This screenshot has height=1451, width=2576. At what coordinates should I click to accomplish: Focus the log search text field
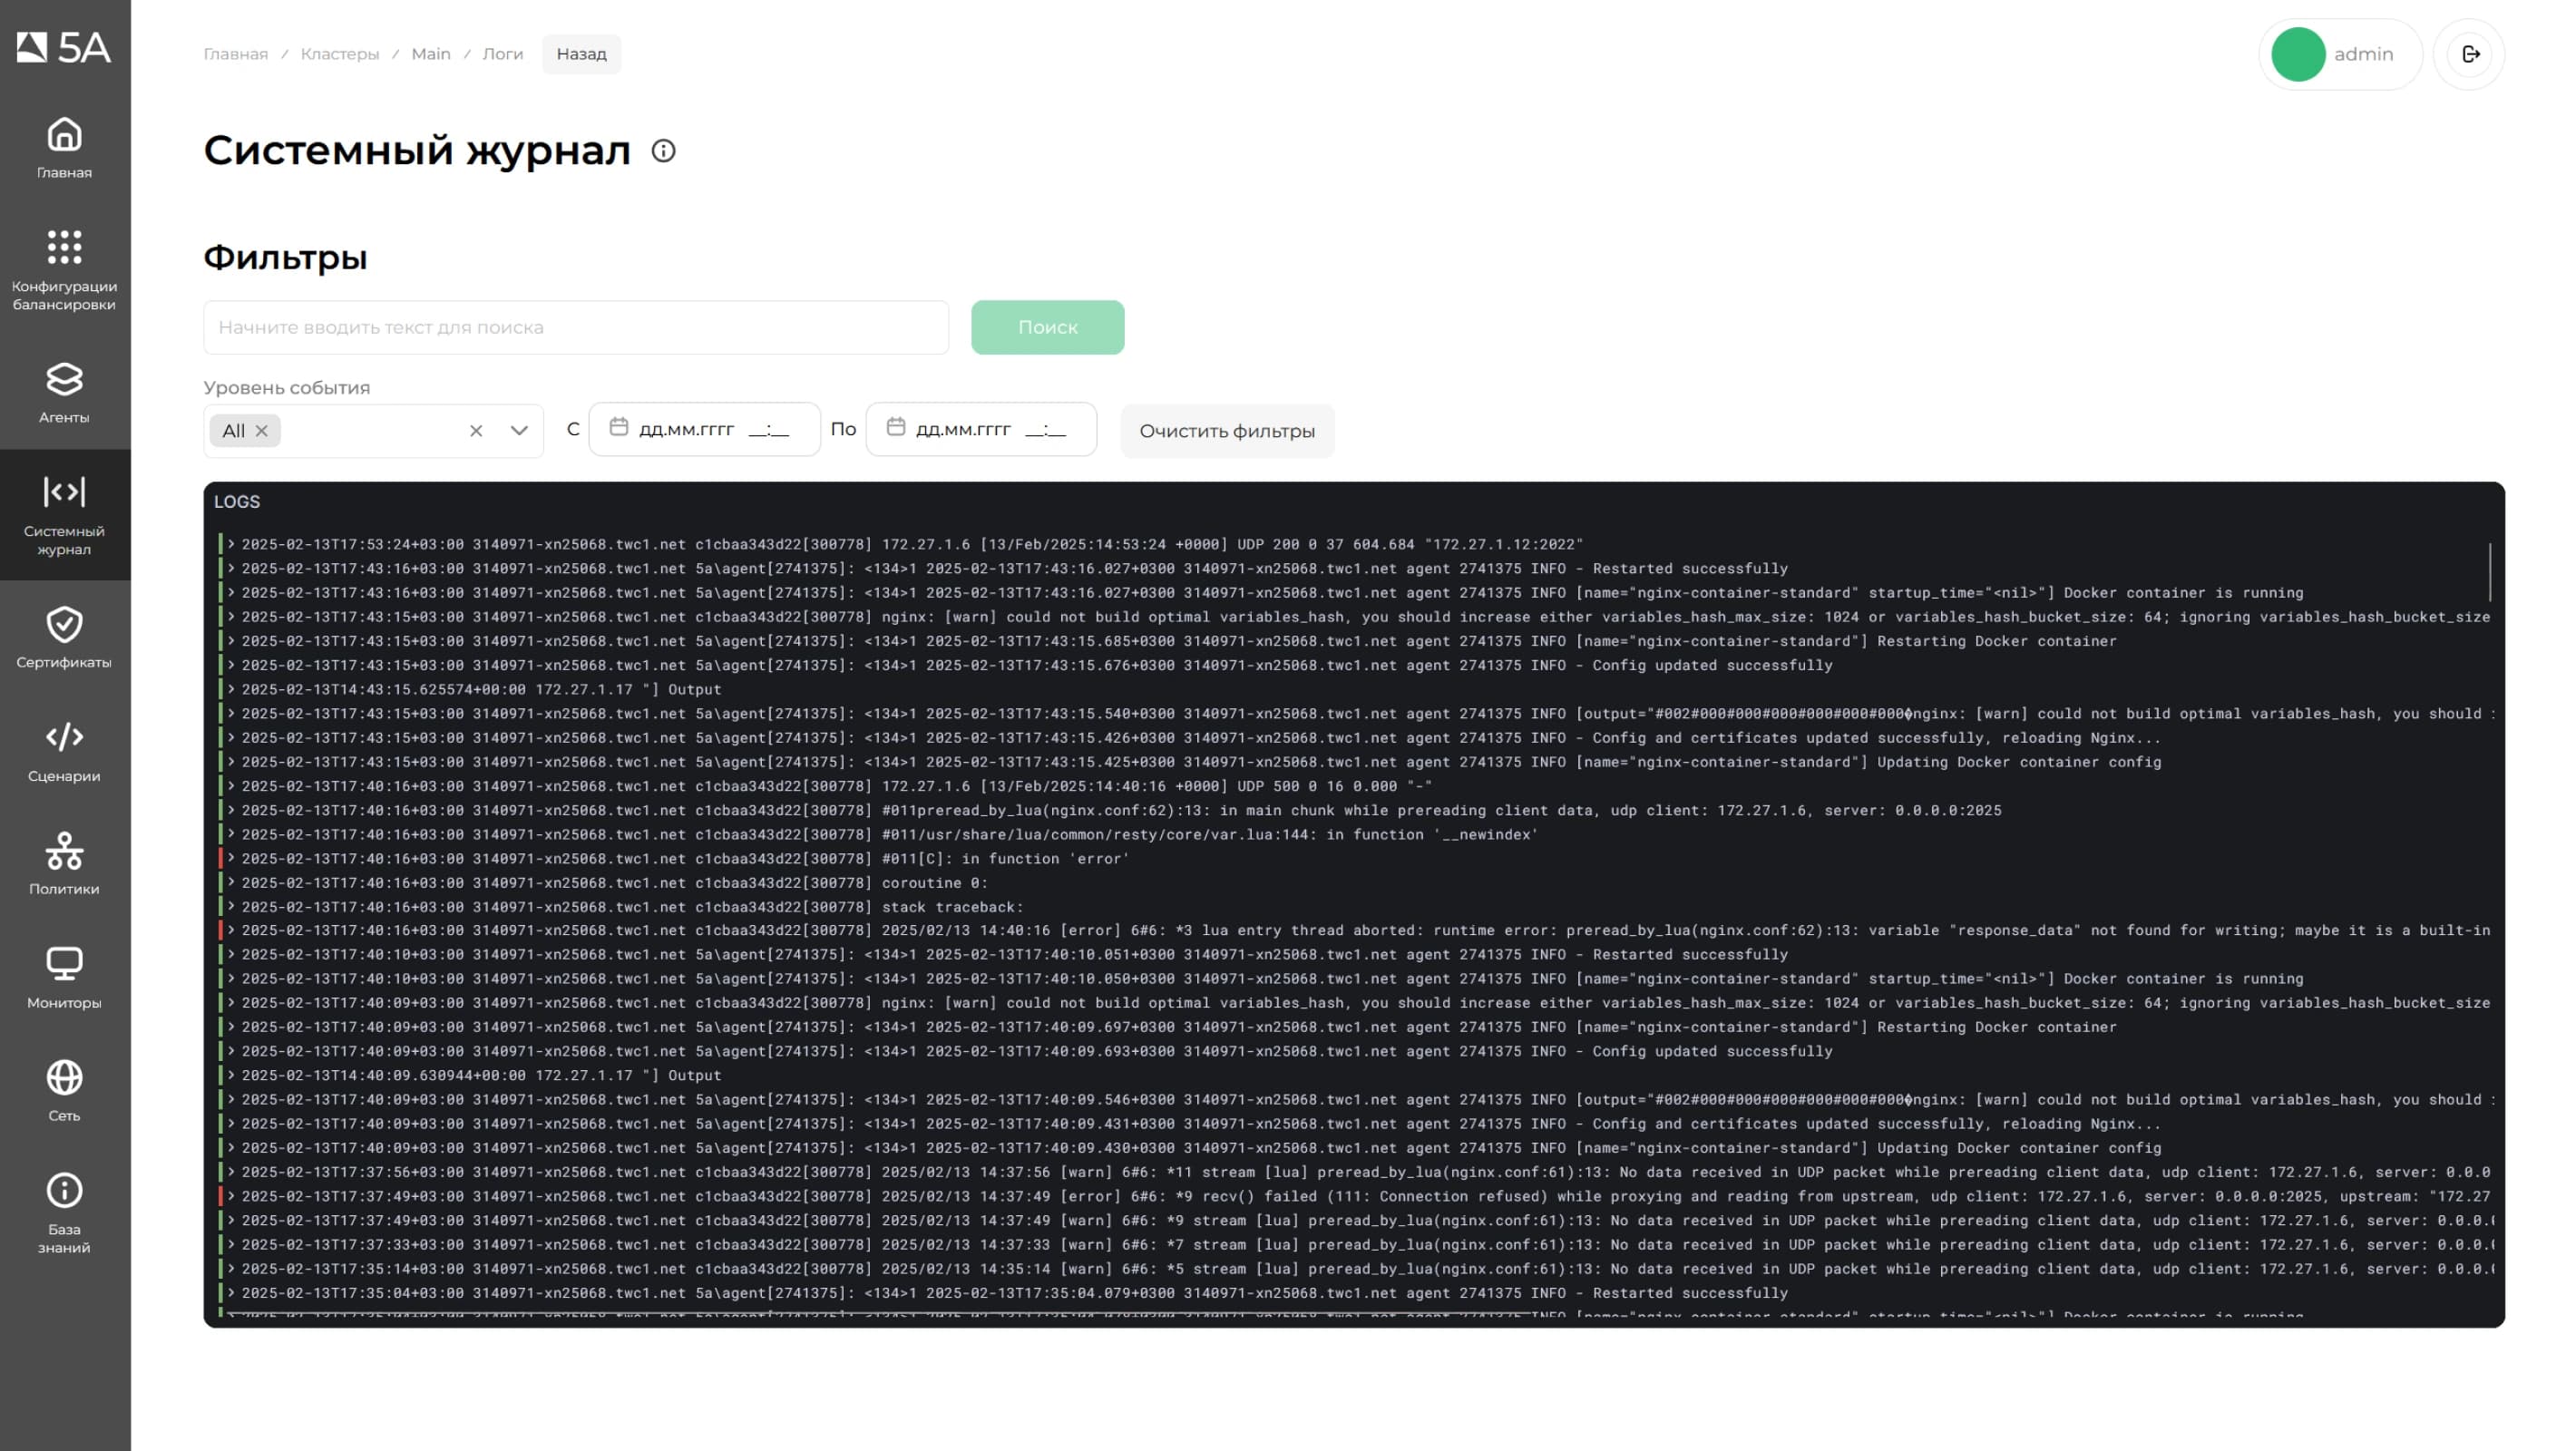pyautogui.click(x=576, y=328)
